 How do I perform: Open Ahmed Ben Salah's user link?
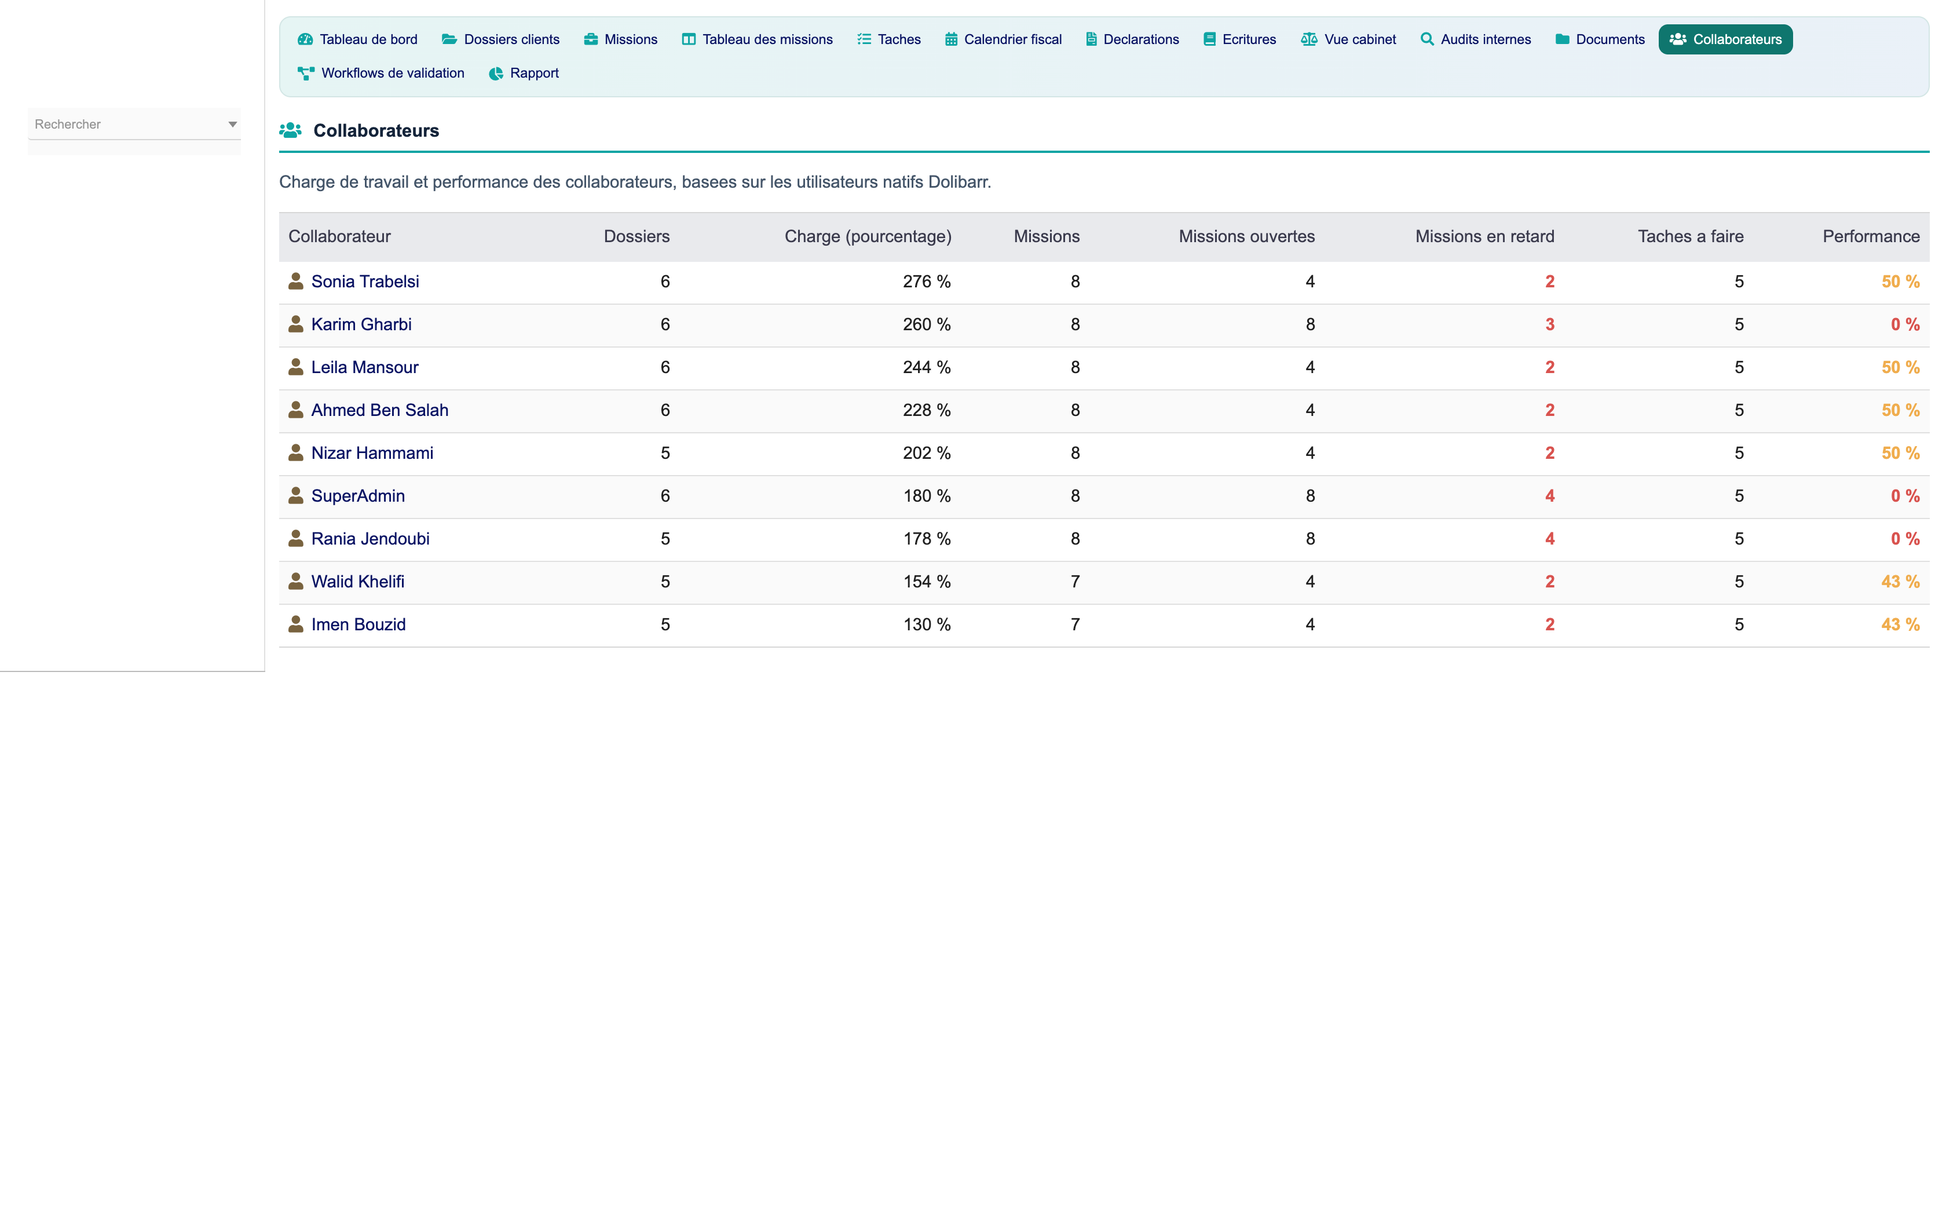point(380,410)
